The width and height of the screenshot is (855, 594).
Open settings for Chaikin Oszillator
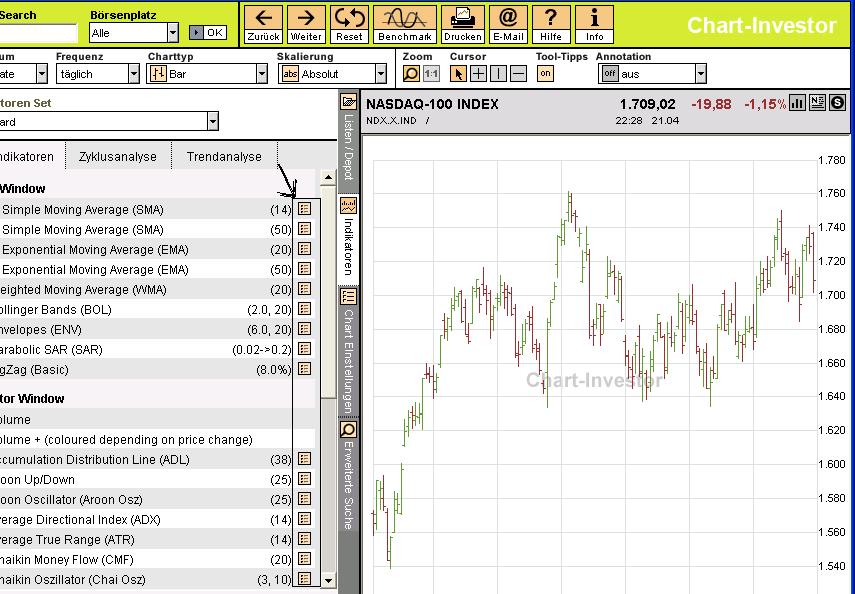[304, 579]
